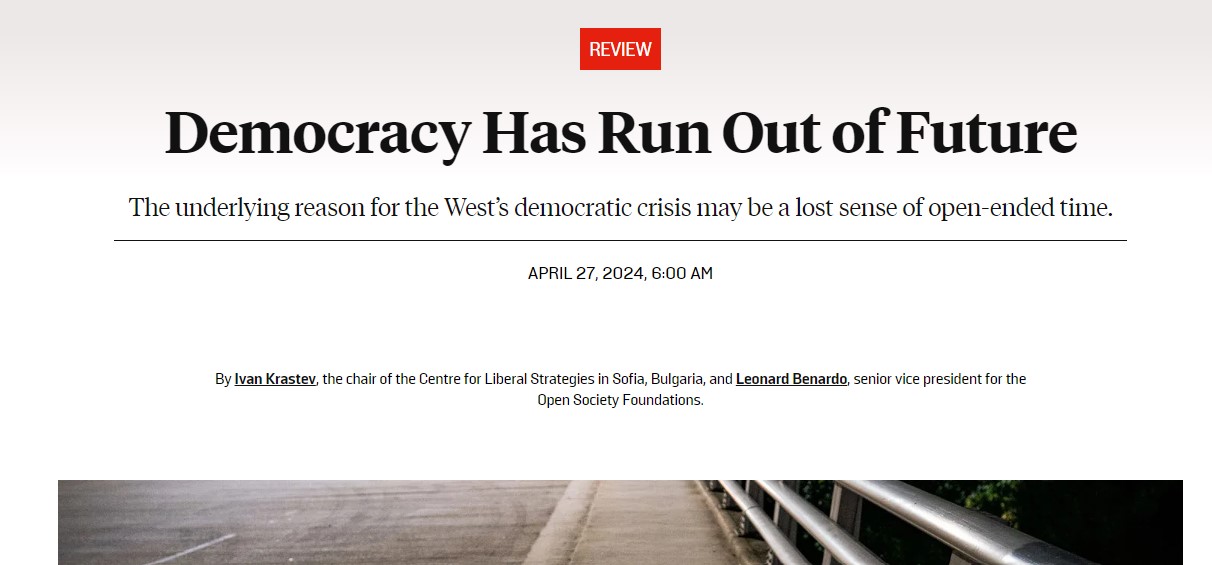Click the word "By" starting the byline
Screen dimensions: 1212x565
223,379
